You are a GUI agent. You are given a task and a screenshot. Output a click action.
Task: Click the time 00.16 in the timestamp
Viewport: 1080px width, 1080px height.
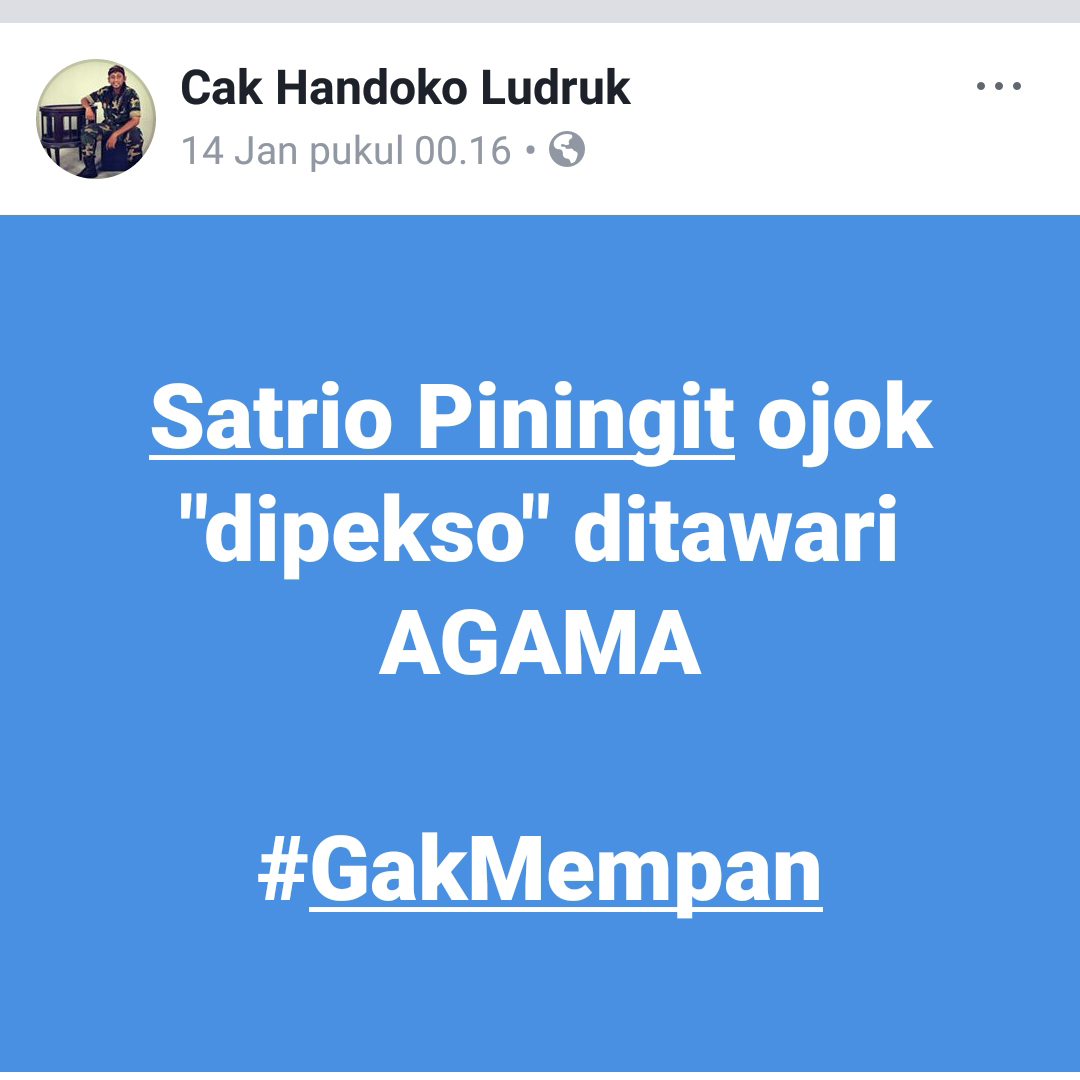[463, 150]
